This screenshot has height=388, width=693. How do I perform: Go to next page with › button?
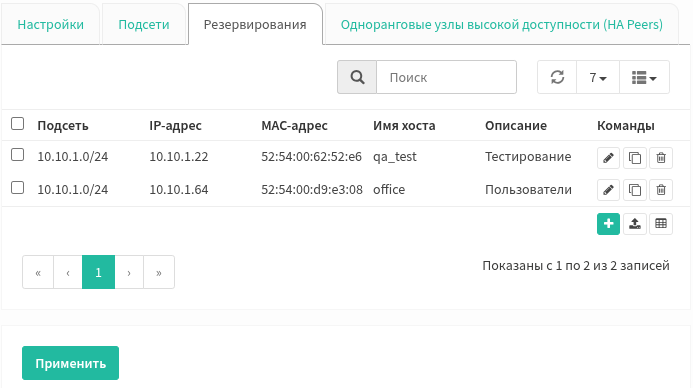click(x=129, y=272)
